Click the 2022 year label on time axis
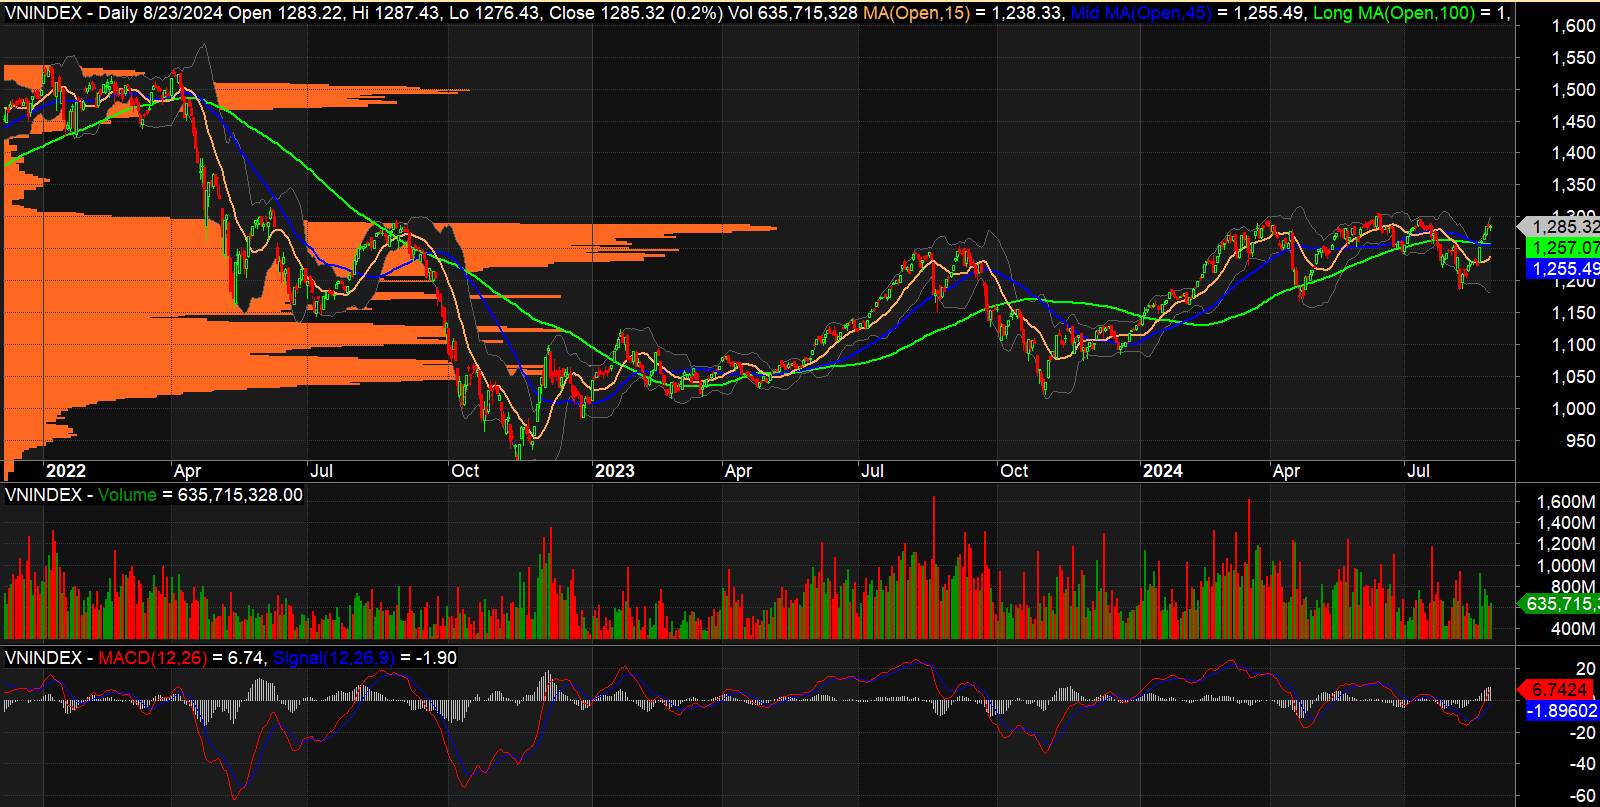The width and height of the screenshot is (1600, 807). tap(66, 471)
